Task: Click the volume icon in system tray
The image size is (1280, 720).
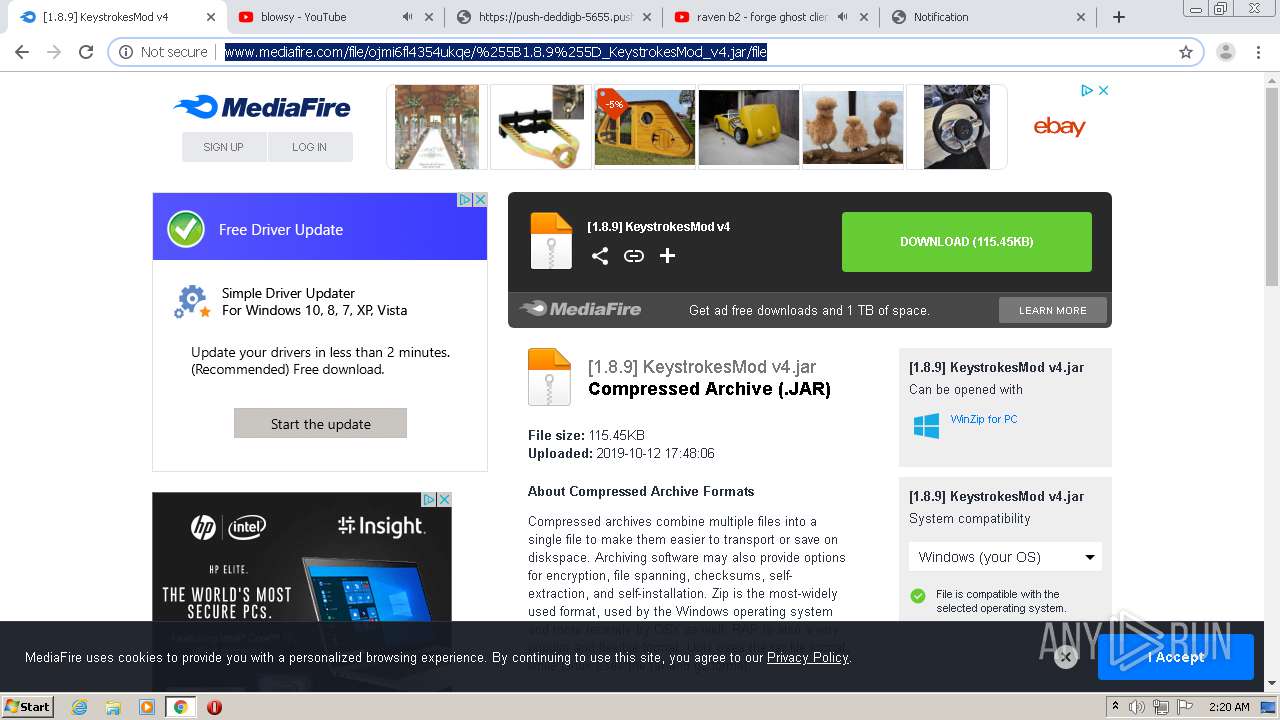Action: coord(1136,707)
